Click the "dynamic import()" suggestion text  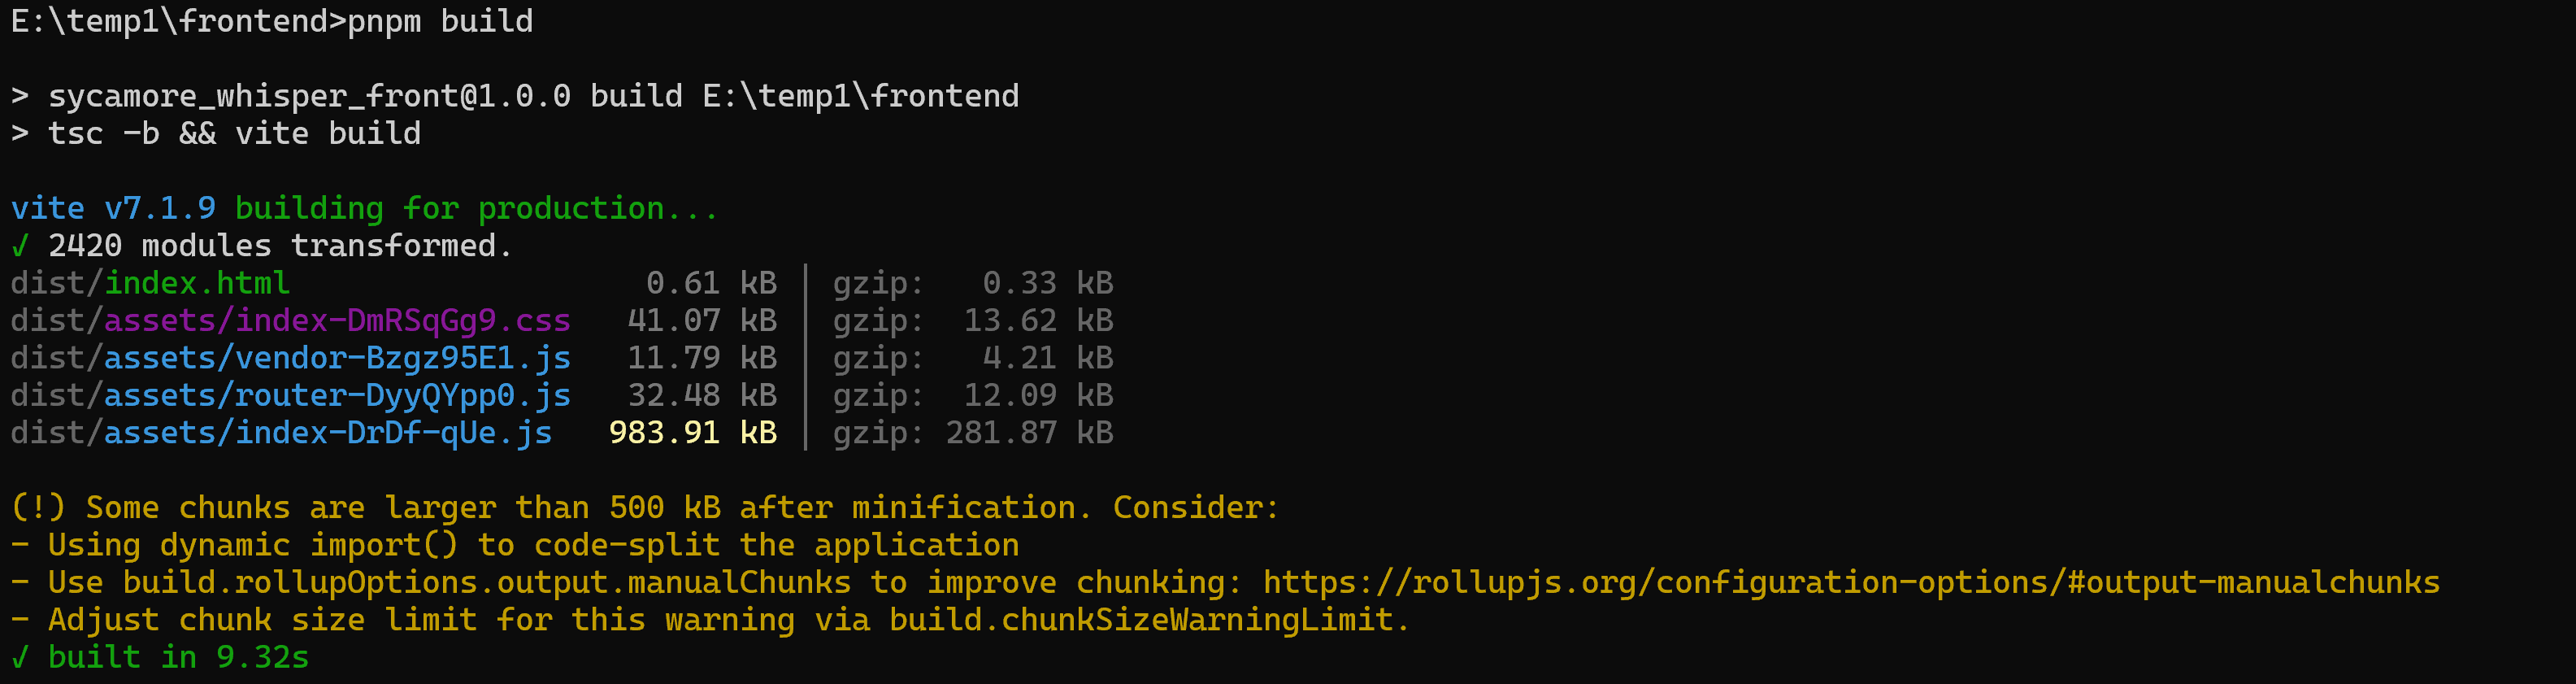tap(309, 546)
